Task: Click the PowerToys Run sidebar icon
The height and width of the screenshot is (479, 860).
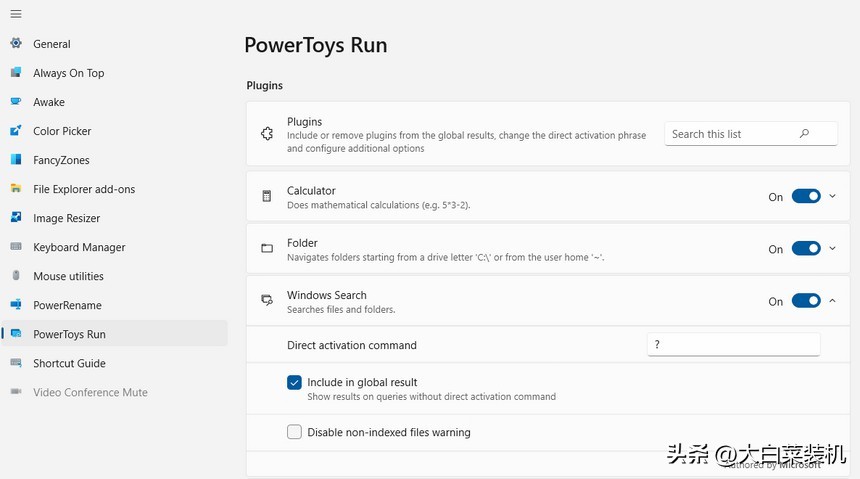Action: click(16, 334)
